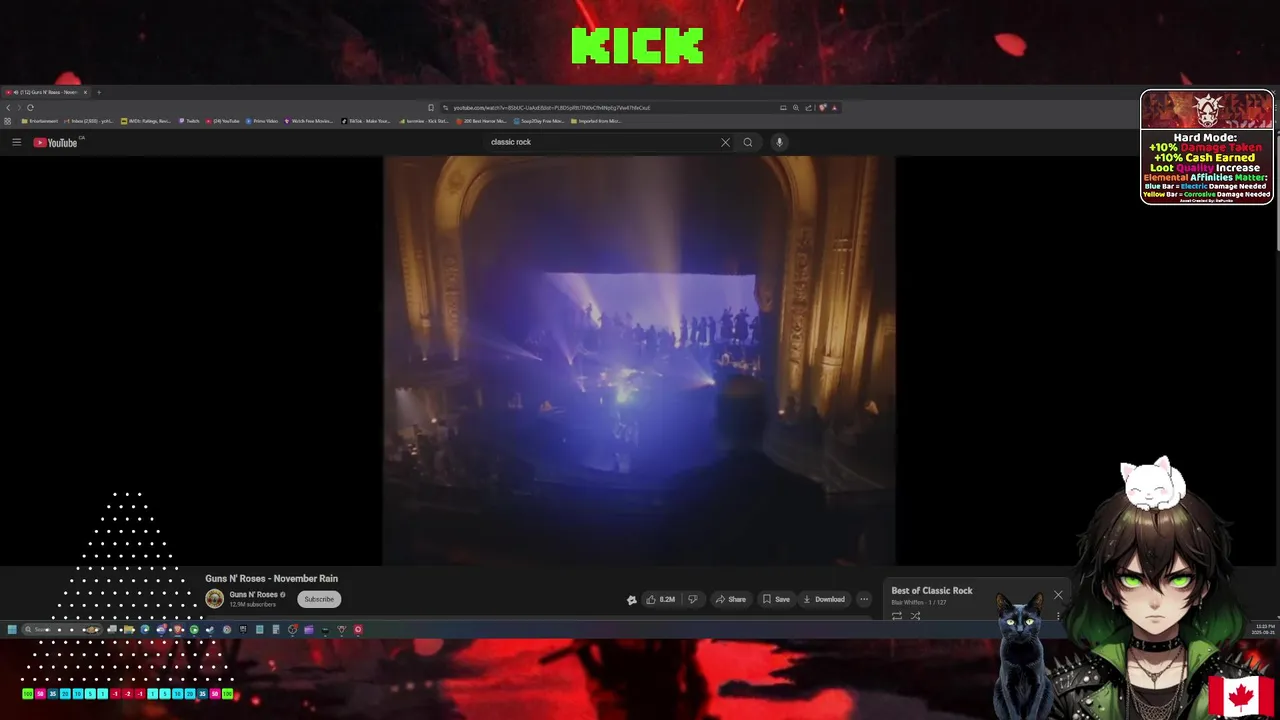Open Brave Shields icon
Screen dimensions: 1280x720
[x=822, y=107]
